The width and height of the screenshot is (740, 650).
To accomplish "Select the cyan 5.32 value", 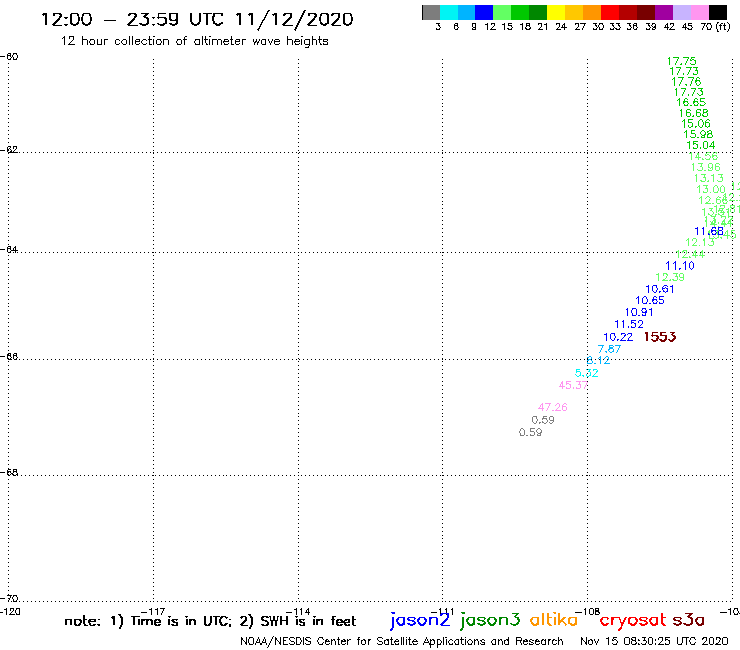I will pyautogui.click(x=587, y=373).
